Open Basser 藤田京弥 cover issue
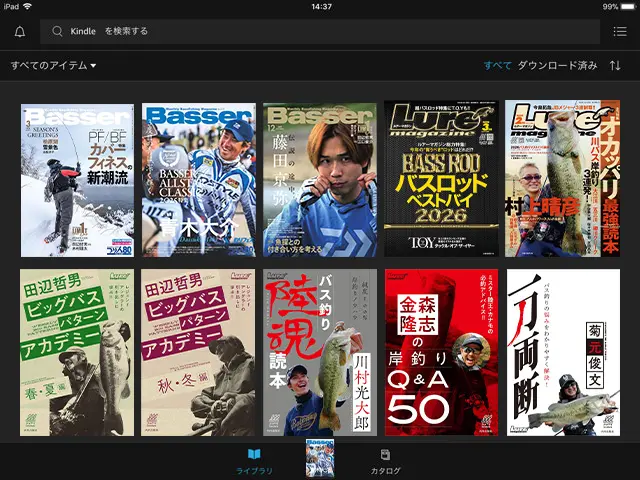The image size is (640, 480). pos(320,180)
